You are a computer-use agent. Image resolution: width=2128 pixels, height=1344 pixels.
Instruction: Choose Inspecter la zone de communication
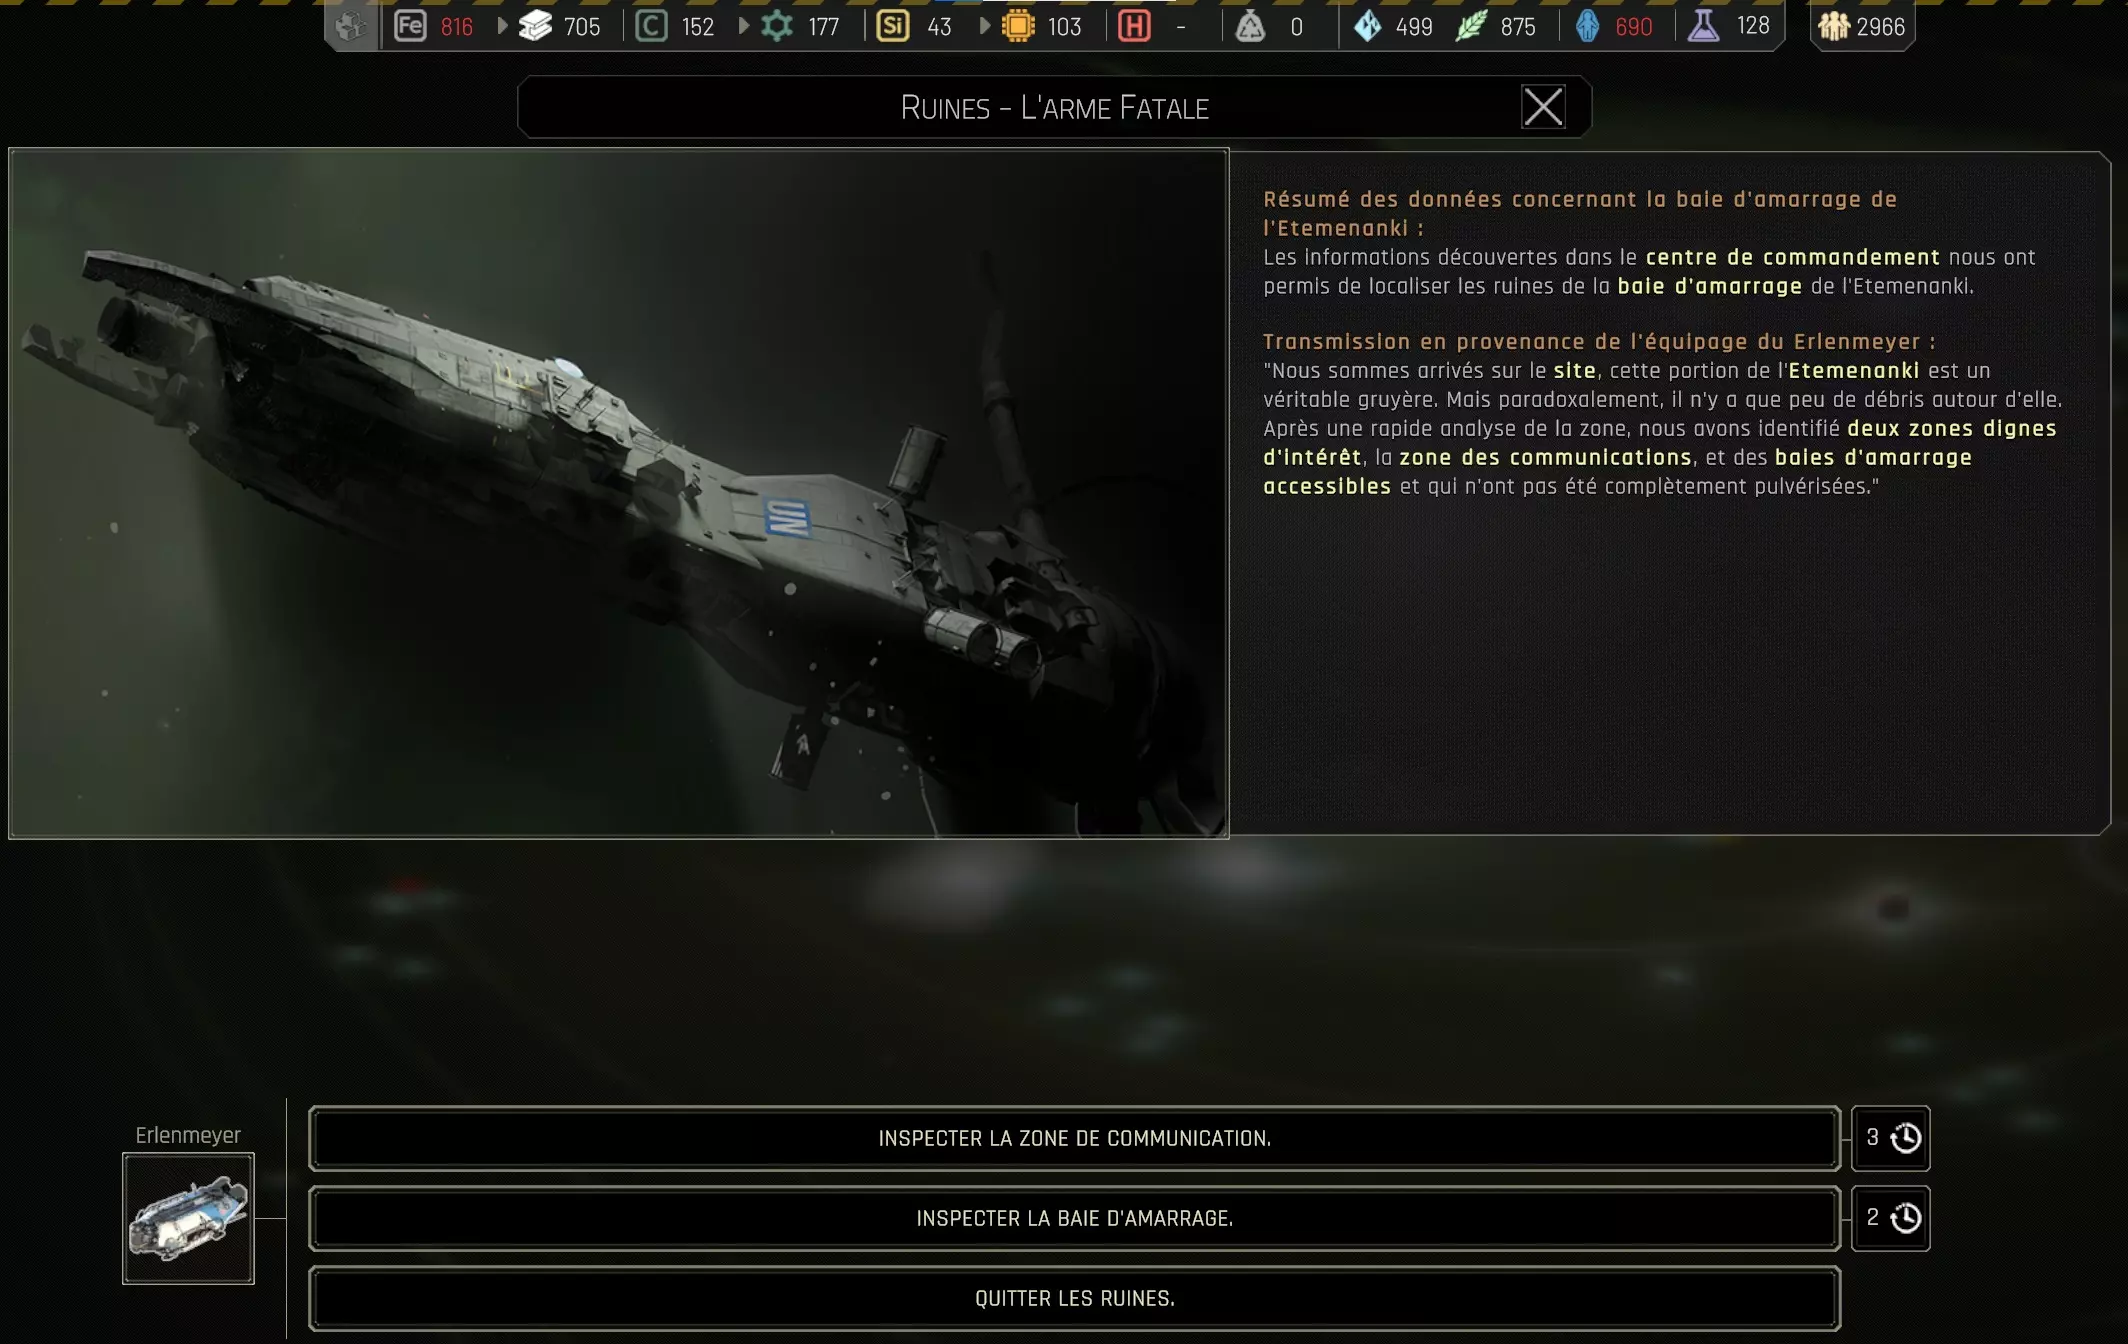(x=1074, y=1138)
